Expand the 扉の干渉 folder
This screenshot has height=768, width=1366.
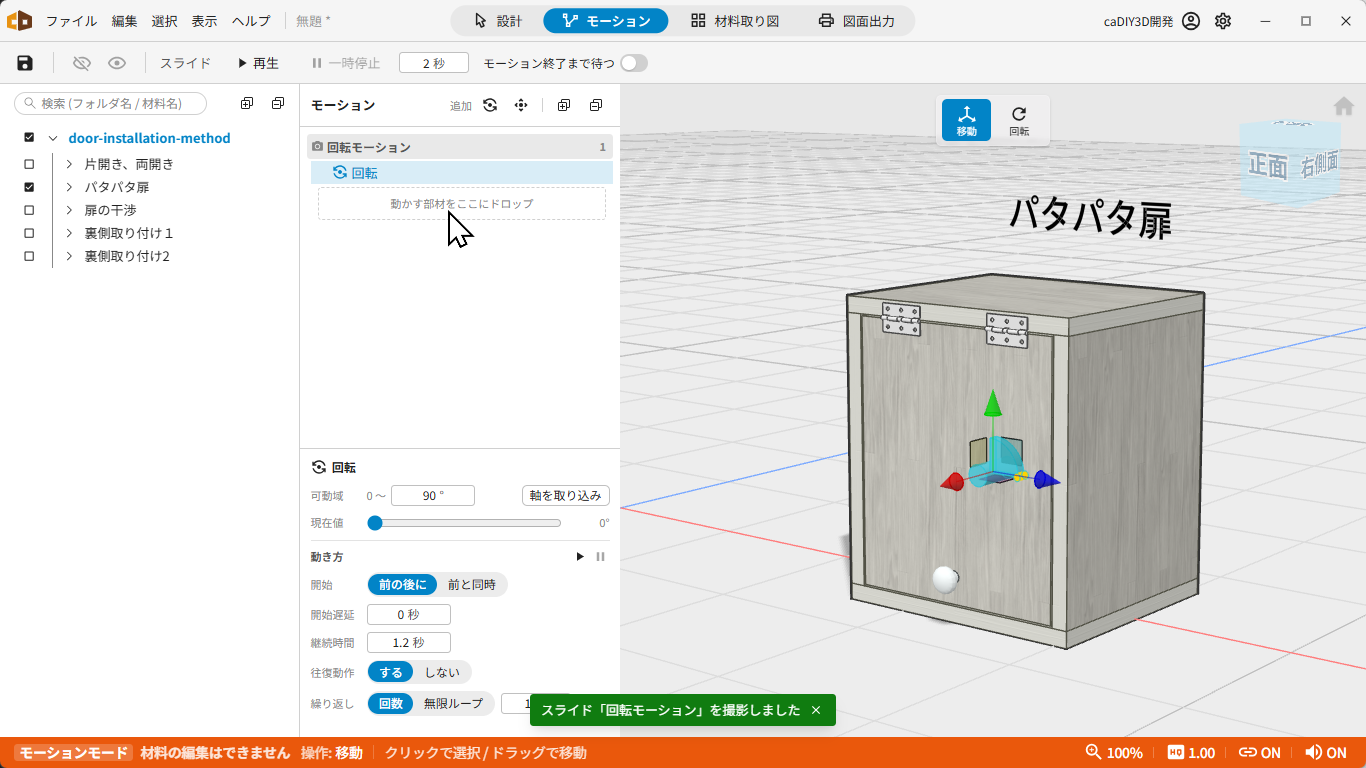click(69, 210)
